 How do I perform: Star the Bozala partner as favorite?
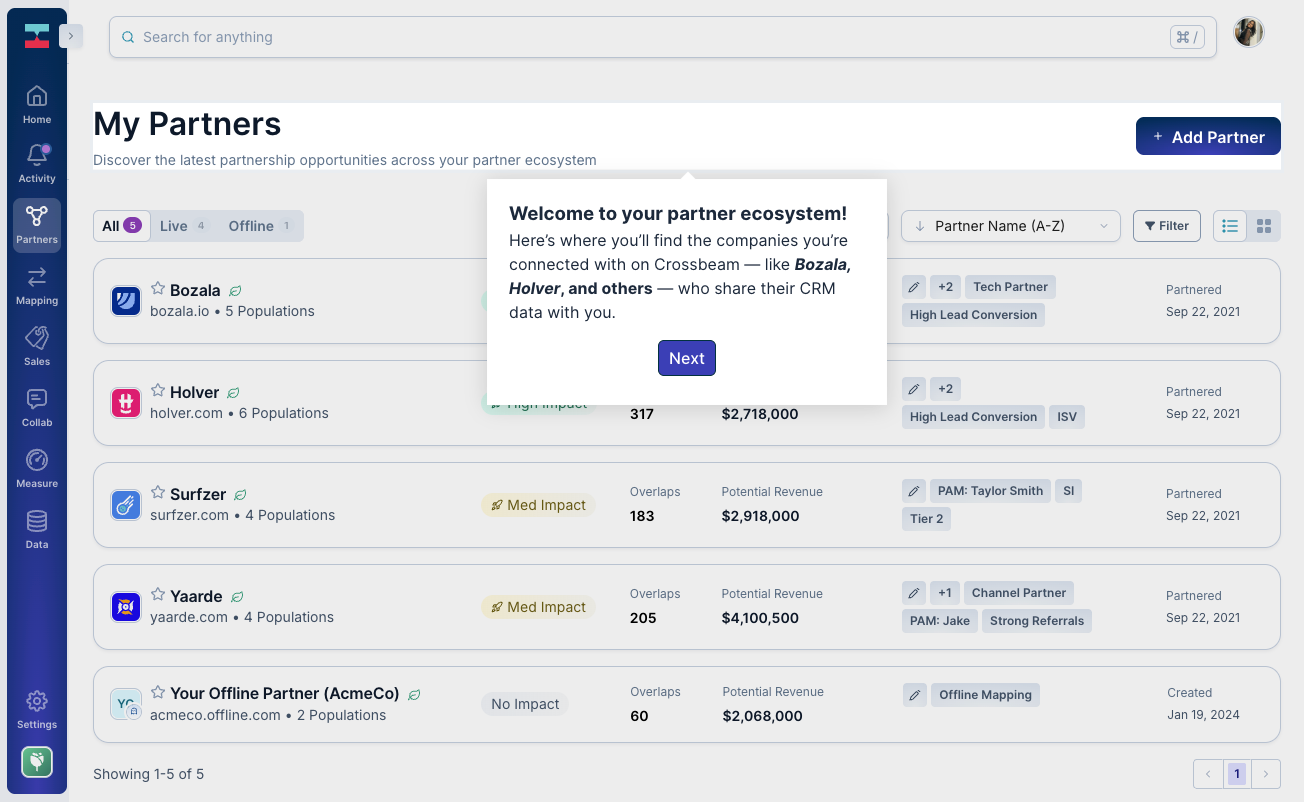coord(158,289)
